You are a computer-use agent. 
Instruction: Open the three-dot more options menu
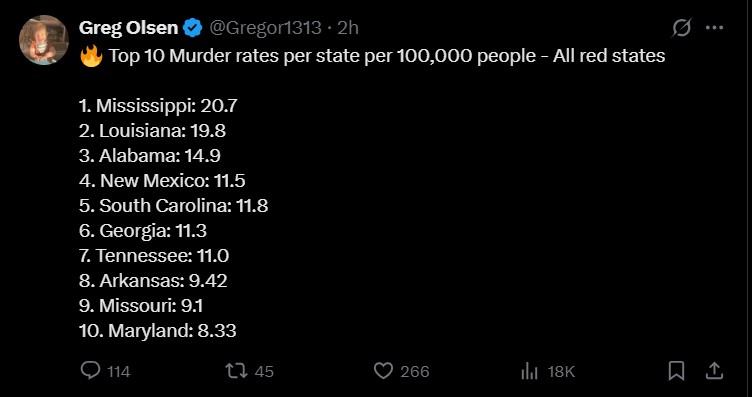point(714,28)
